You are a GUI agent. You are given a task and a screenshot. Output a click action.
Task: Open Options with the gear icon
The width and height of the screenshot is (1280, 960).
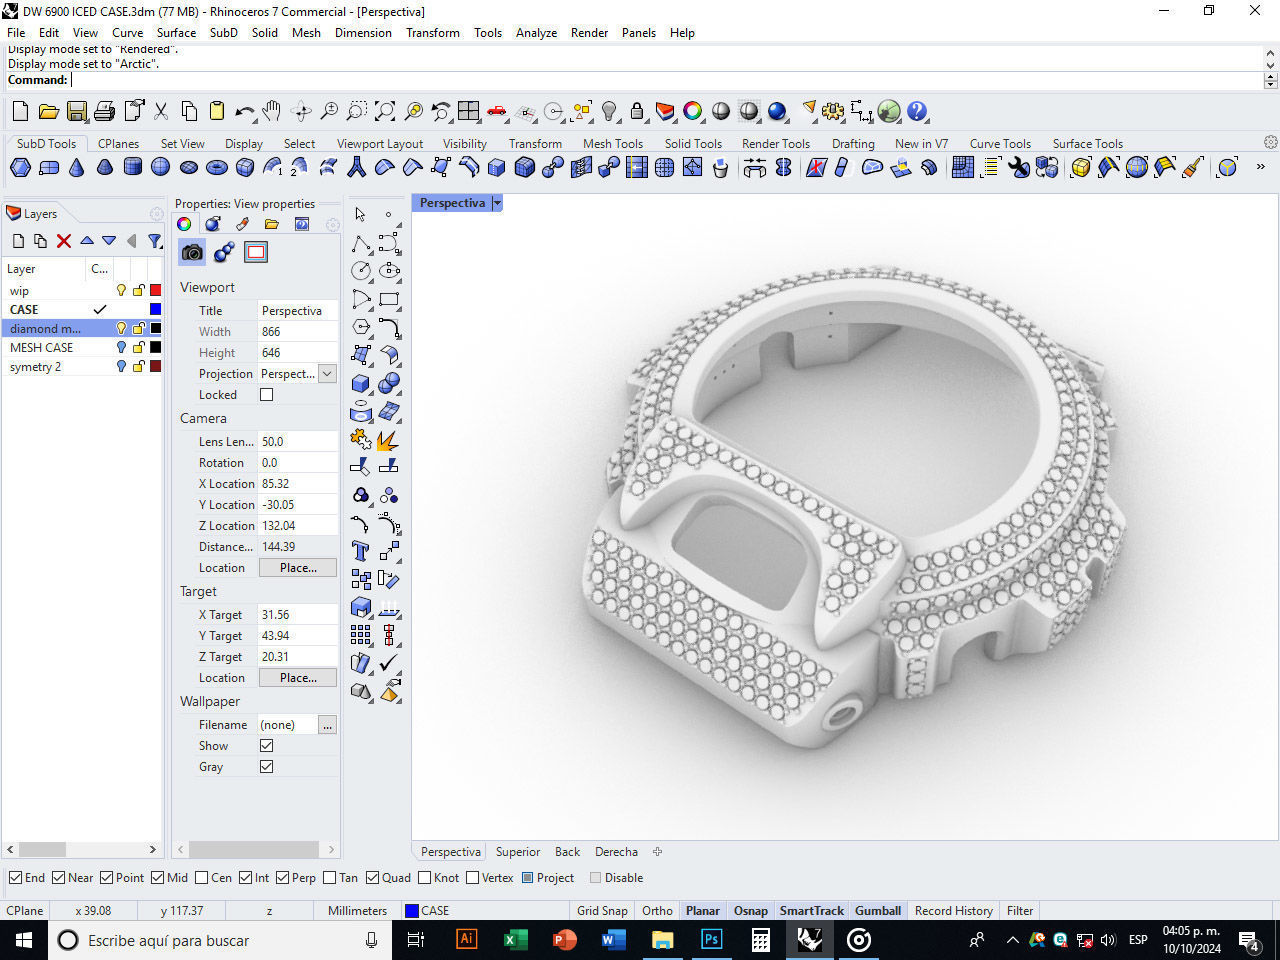pyautogui.click(x=833, y=111)
